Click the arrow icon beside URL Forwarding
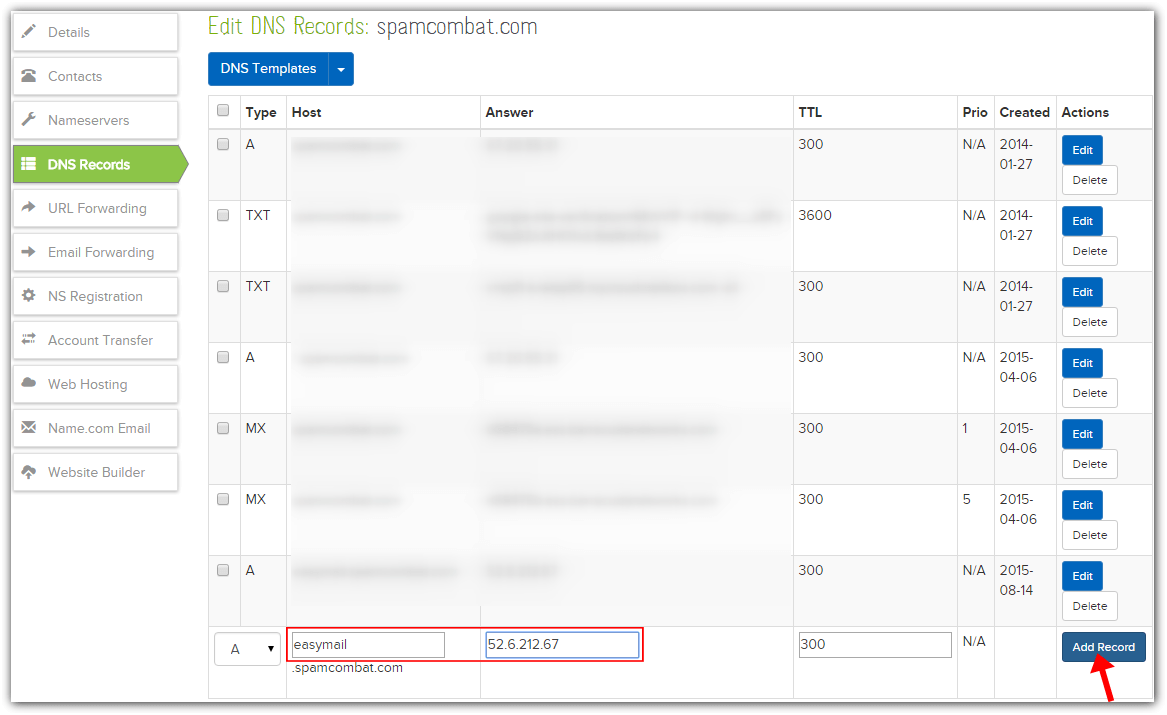The image size is (1167, 715). 28,207
